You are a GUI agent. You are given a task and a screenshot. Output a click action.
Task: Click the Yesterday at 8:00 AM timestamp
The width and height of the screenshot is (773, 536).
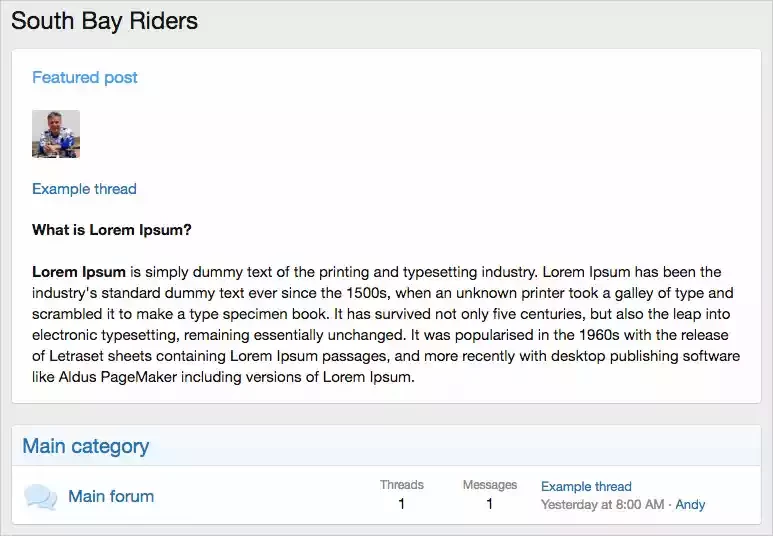602,504
